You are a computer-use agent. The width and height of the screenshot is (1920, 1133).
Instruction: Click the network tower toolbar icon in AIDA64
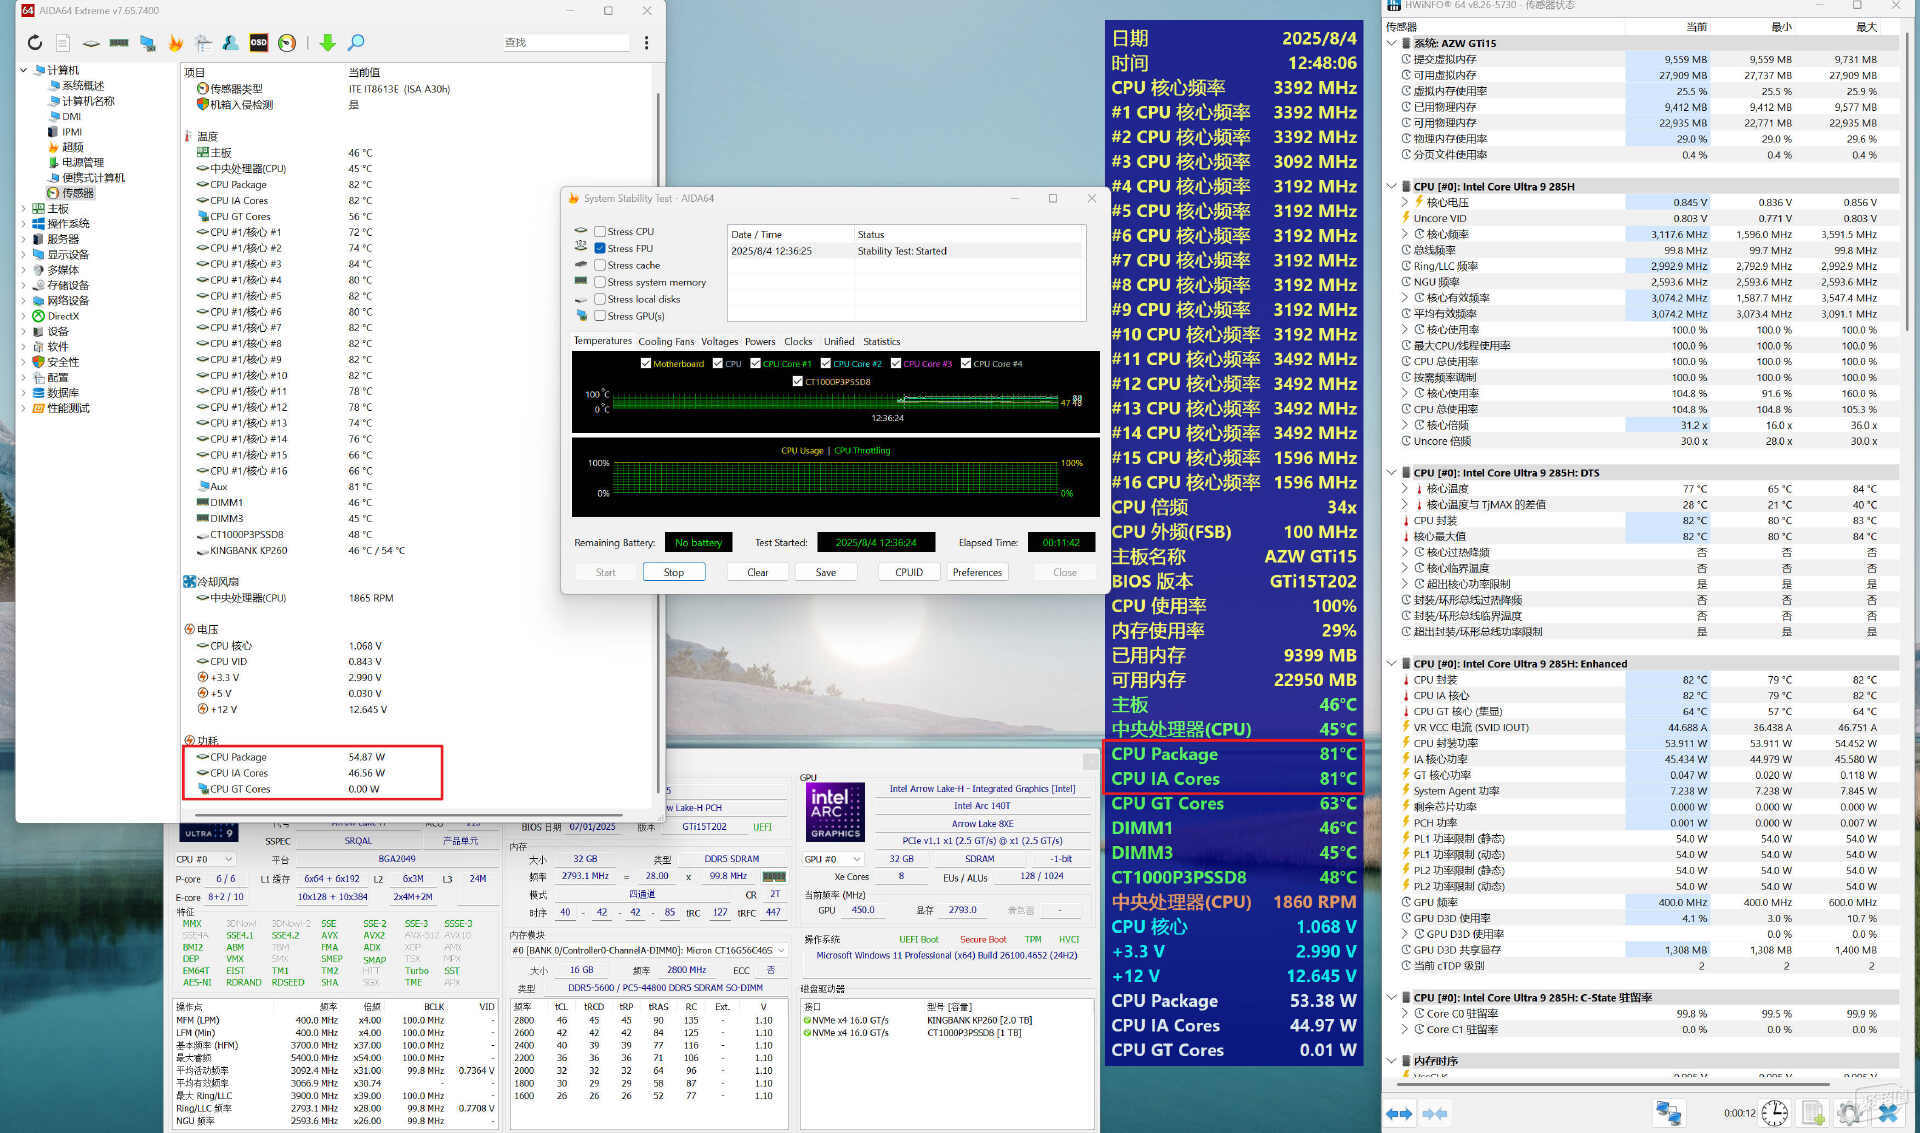click(203, 42)
